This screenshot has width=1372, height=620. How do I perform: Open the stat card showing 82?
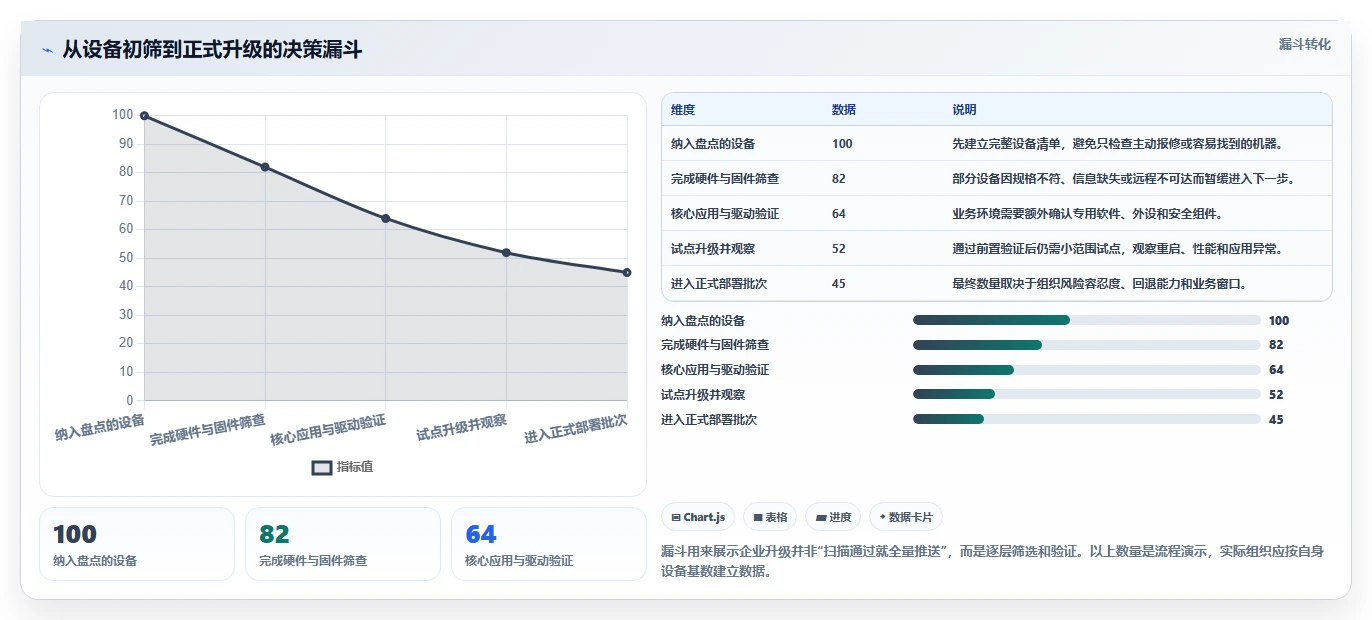343,544
